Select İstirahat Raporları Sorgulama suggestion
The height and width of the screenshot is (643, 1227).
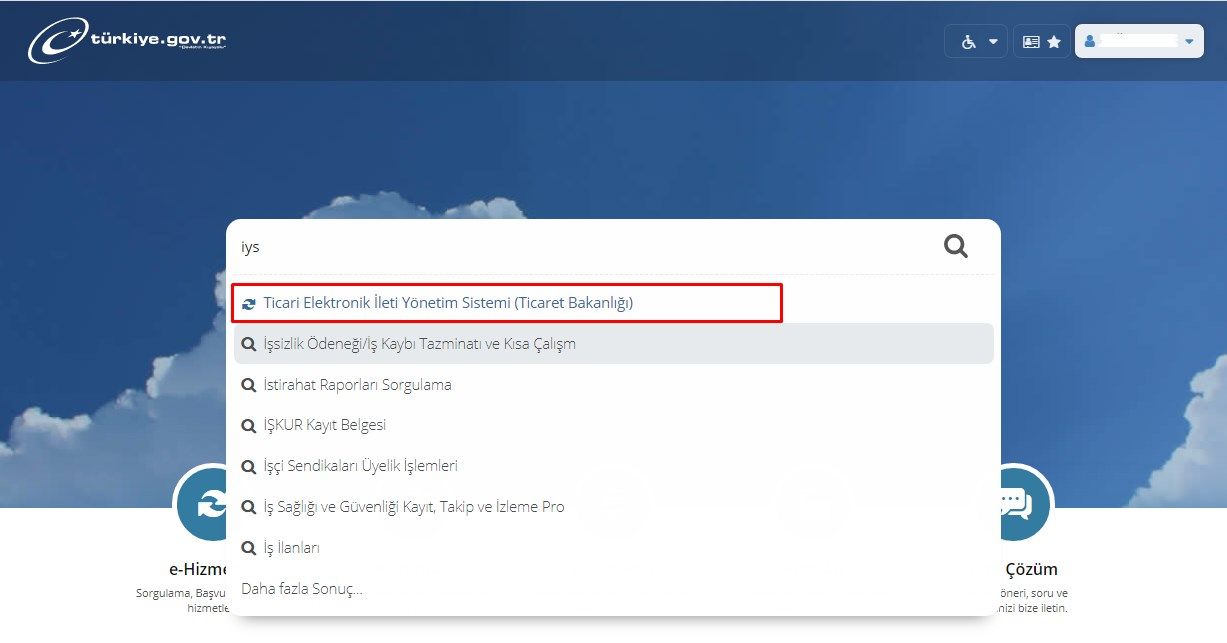tap(613, 384)
